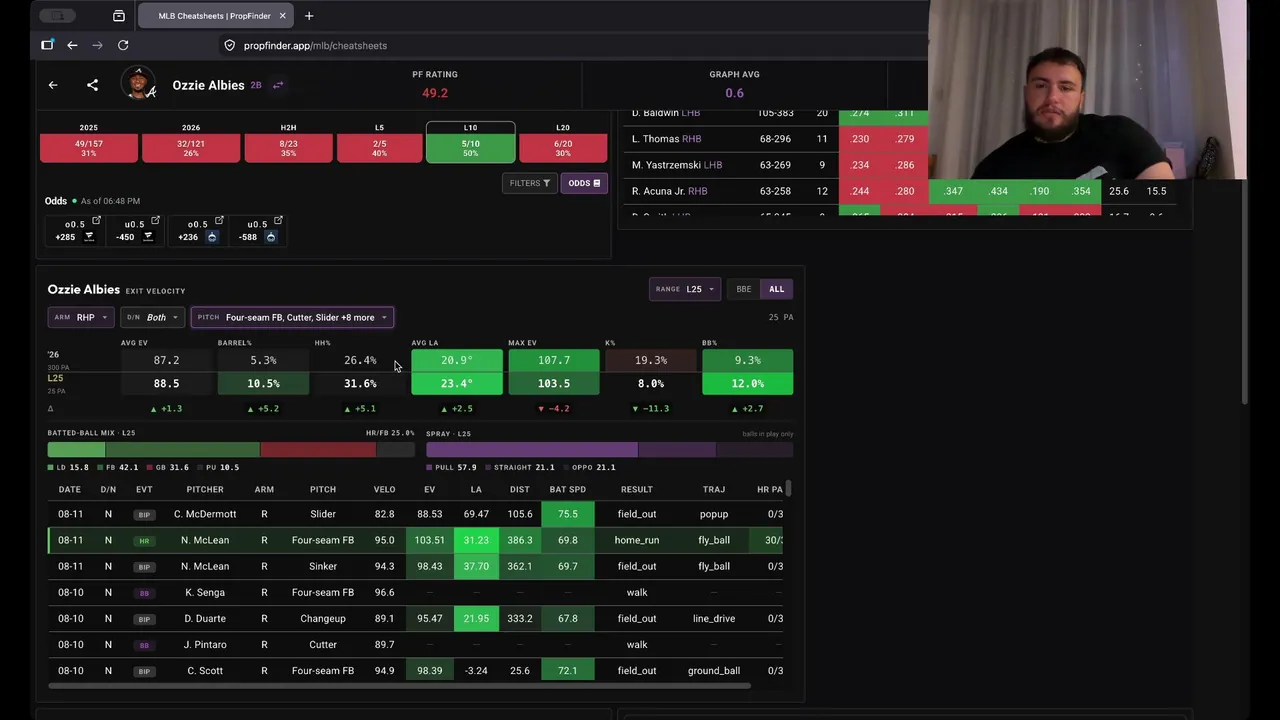Click pitcher name D. Duarte
Image resolution: width=1280 pixels, height=720 pixels.
pos(205,618)
